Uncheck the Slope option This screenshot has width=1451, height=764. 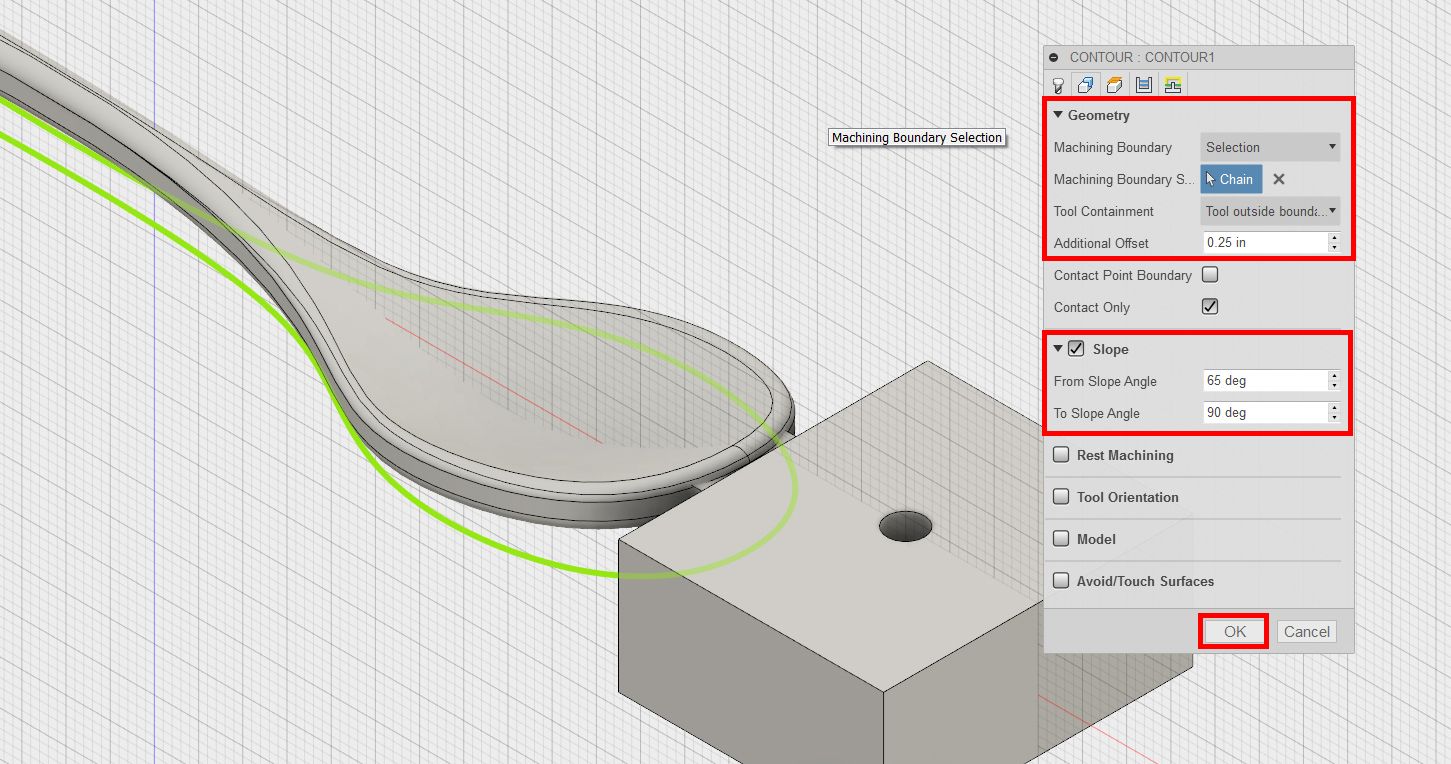pos(1076,349)
